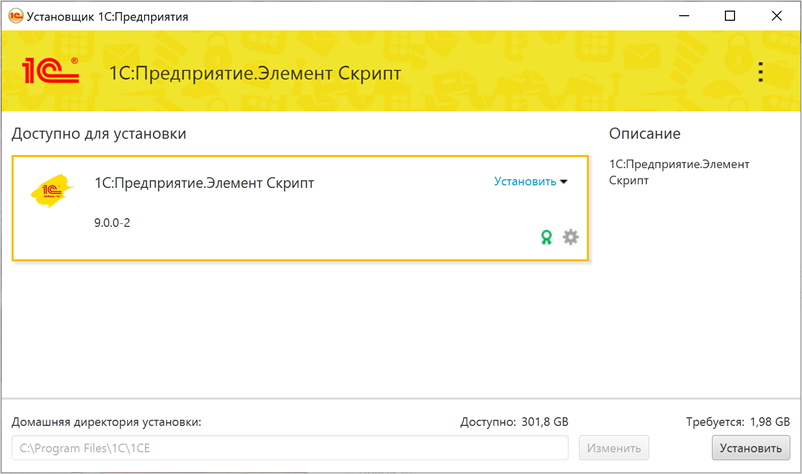
Task: Click the description text under Описание
Action: coord(678,172)
